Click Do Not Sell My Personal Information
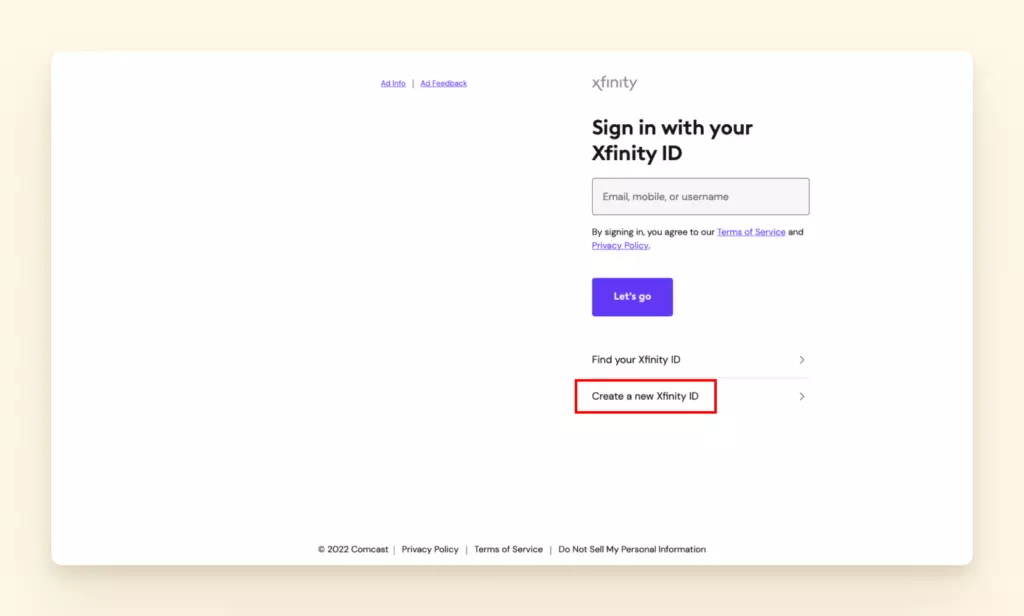This screenshot has width=1024, height=616. (x=632, y=550)
